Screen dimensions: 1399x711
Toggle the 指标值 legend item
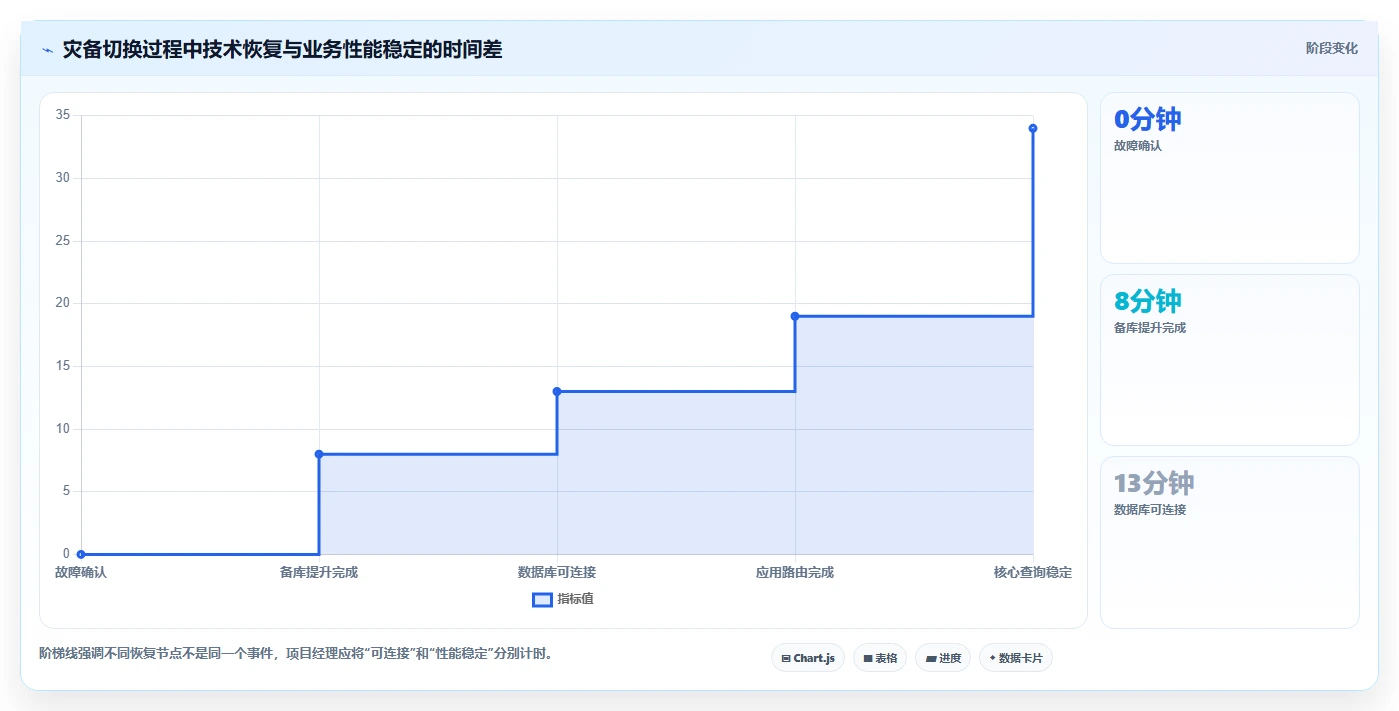(x=562, y=599)
